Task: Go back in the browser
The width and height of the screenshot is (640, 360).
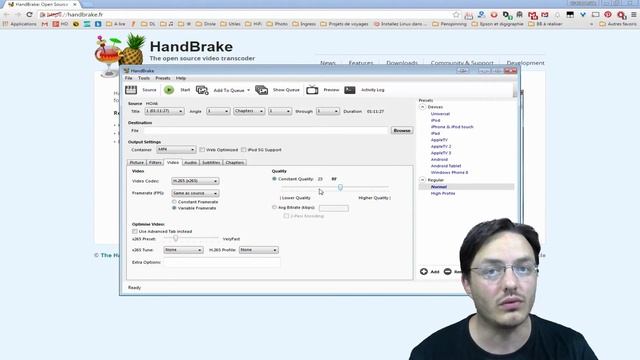Action: point(7,14)
